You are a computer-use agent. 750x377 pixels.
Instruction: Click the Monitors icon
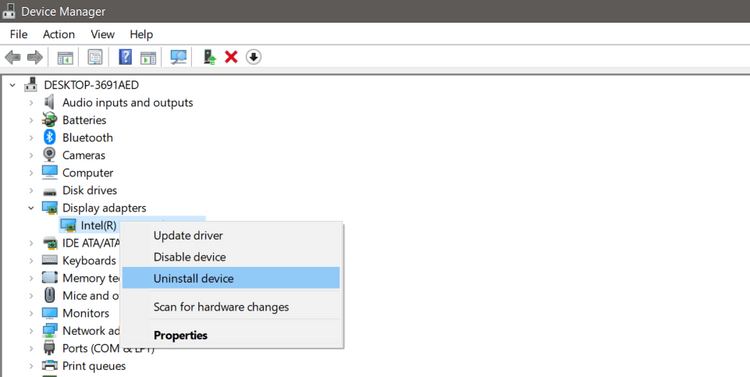49,313
